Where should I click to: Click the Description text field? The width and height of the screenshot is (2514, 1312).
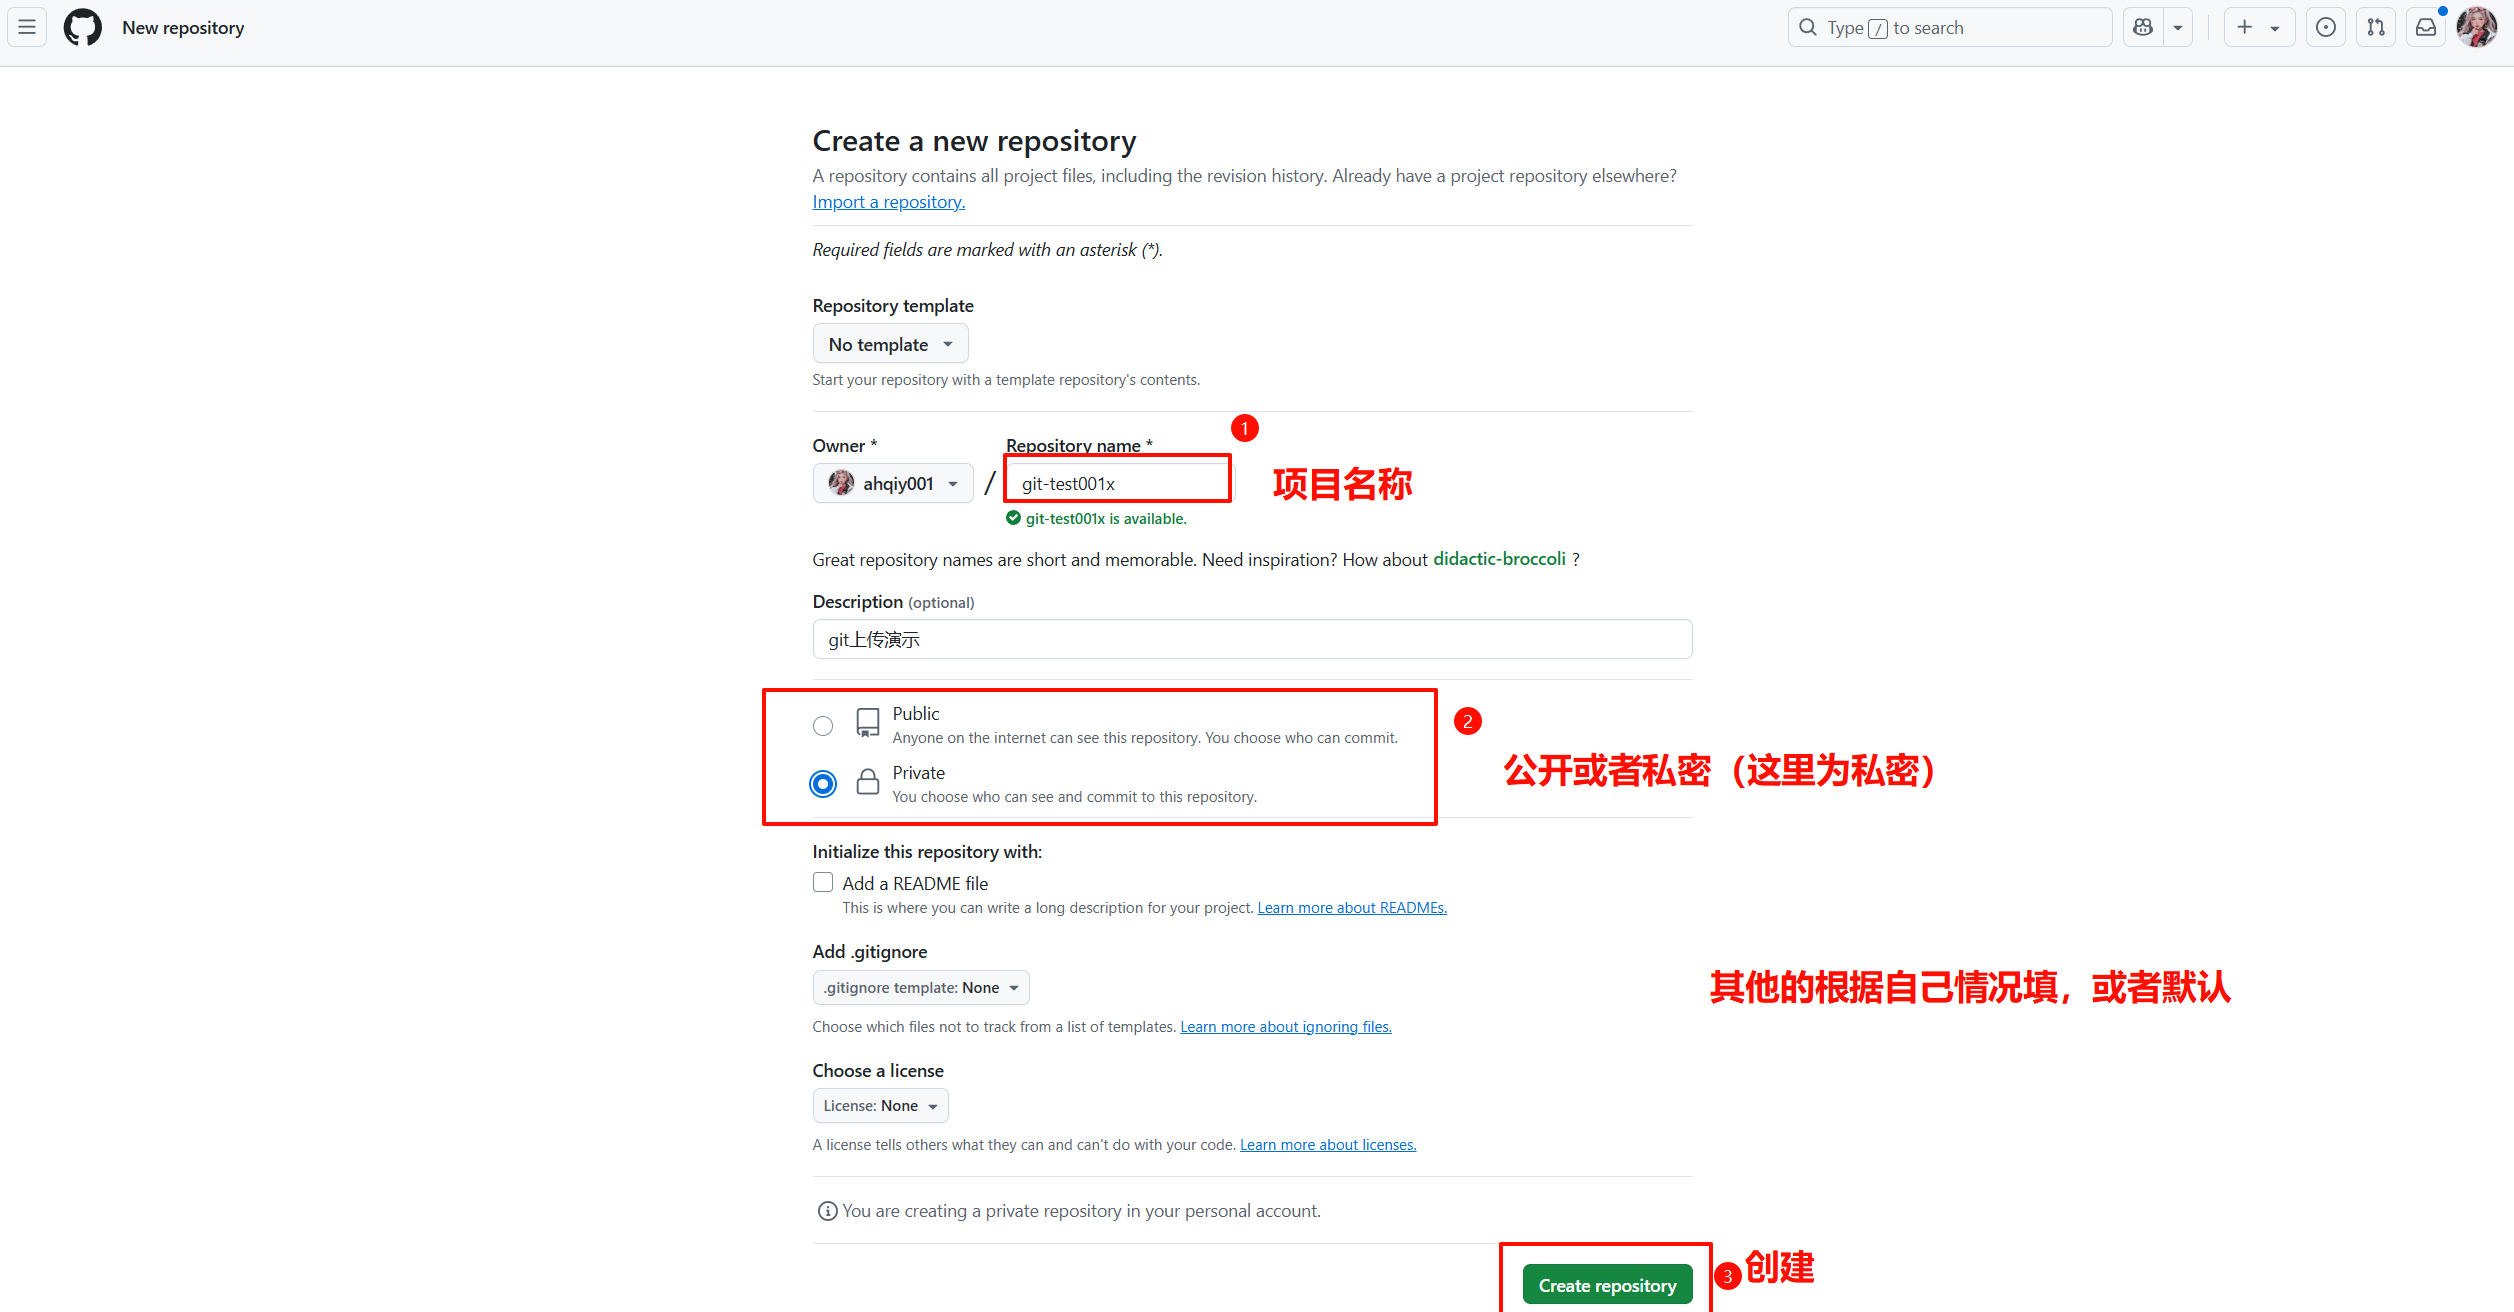[x=1252, y=640]
